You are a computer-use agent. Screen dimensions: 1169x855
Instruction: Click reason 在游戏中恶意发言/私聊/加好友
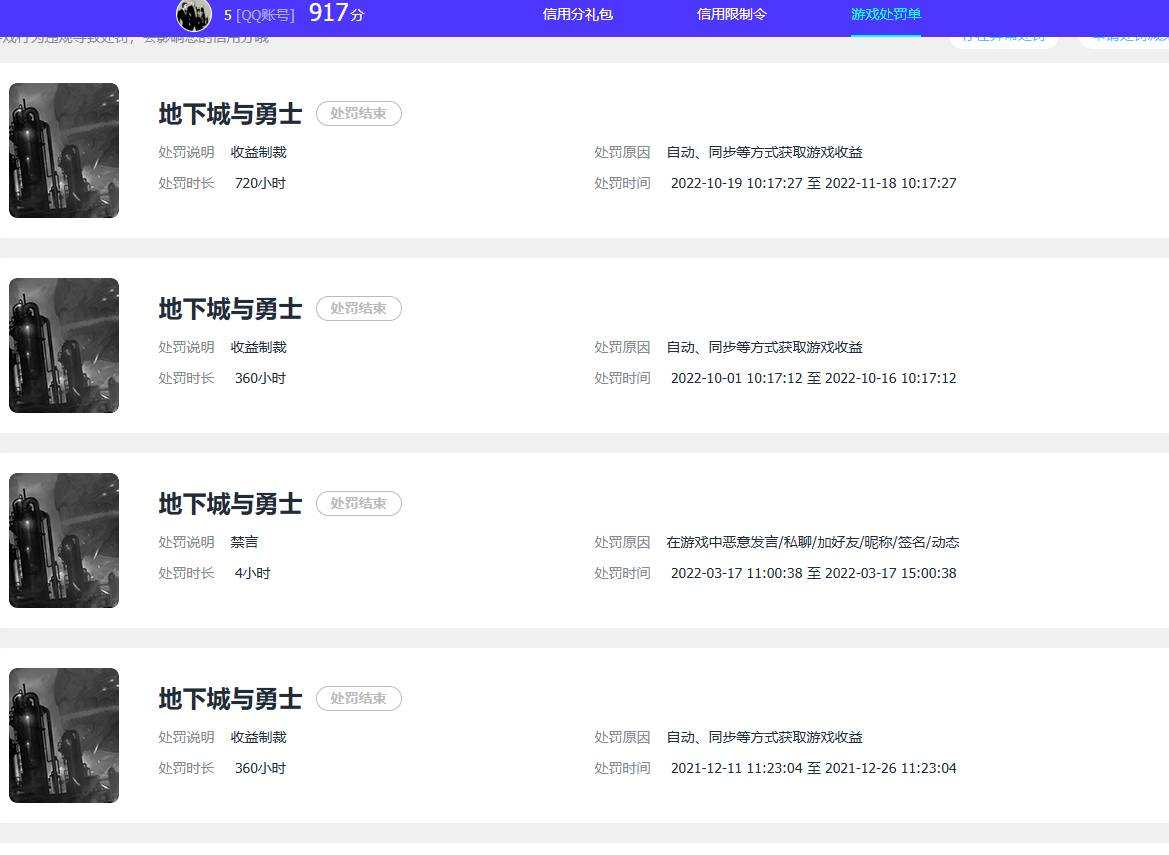813,542
